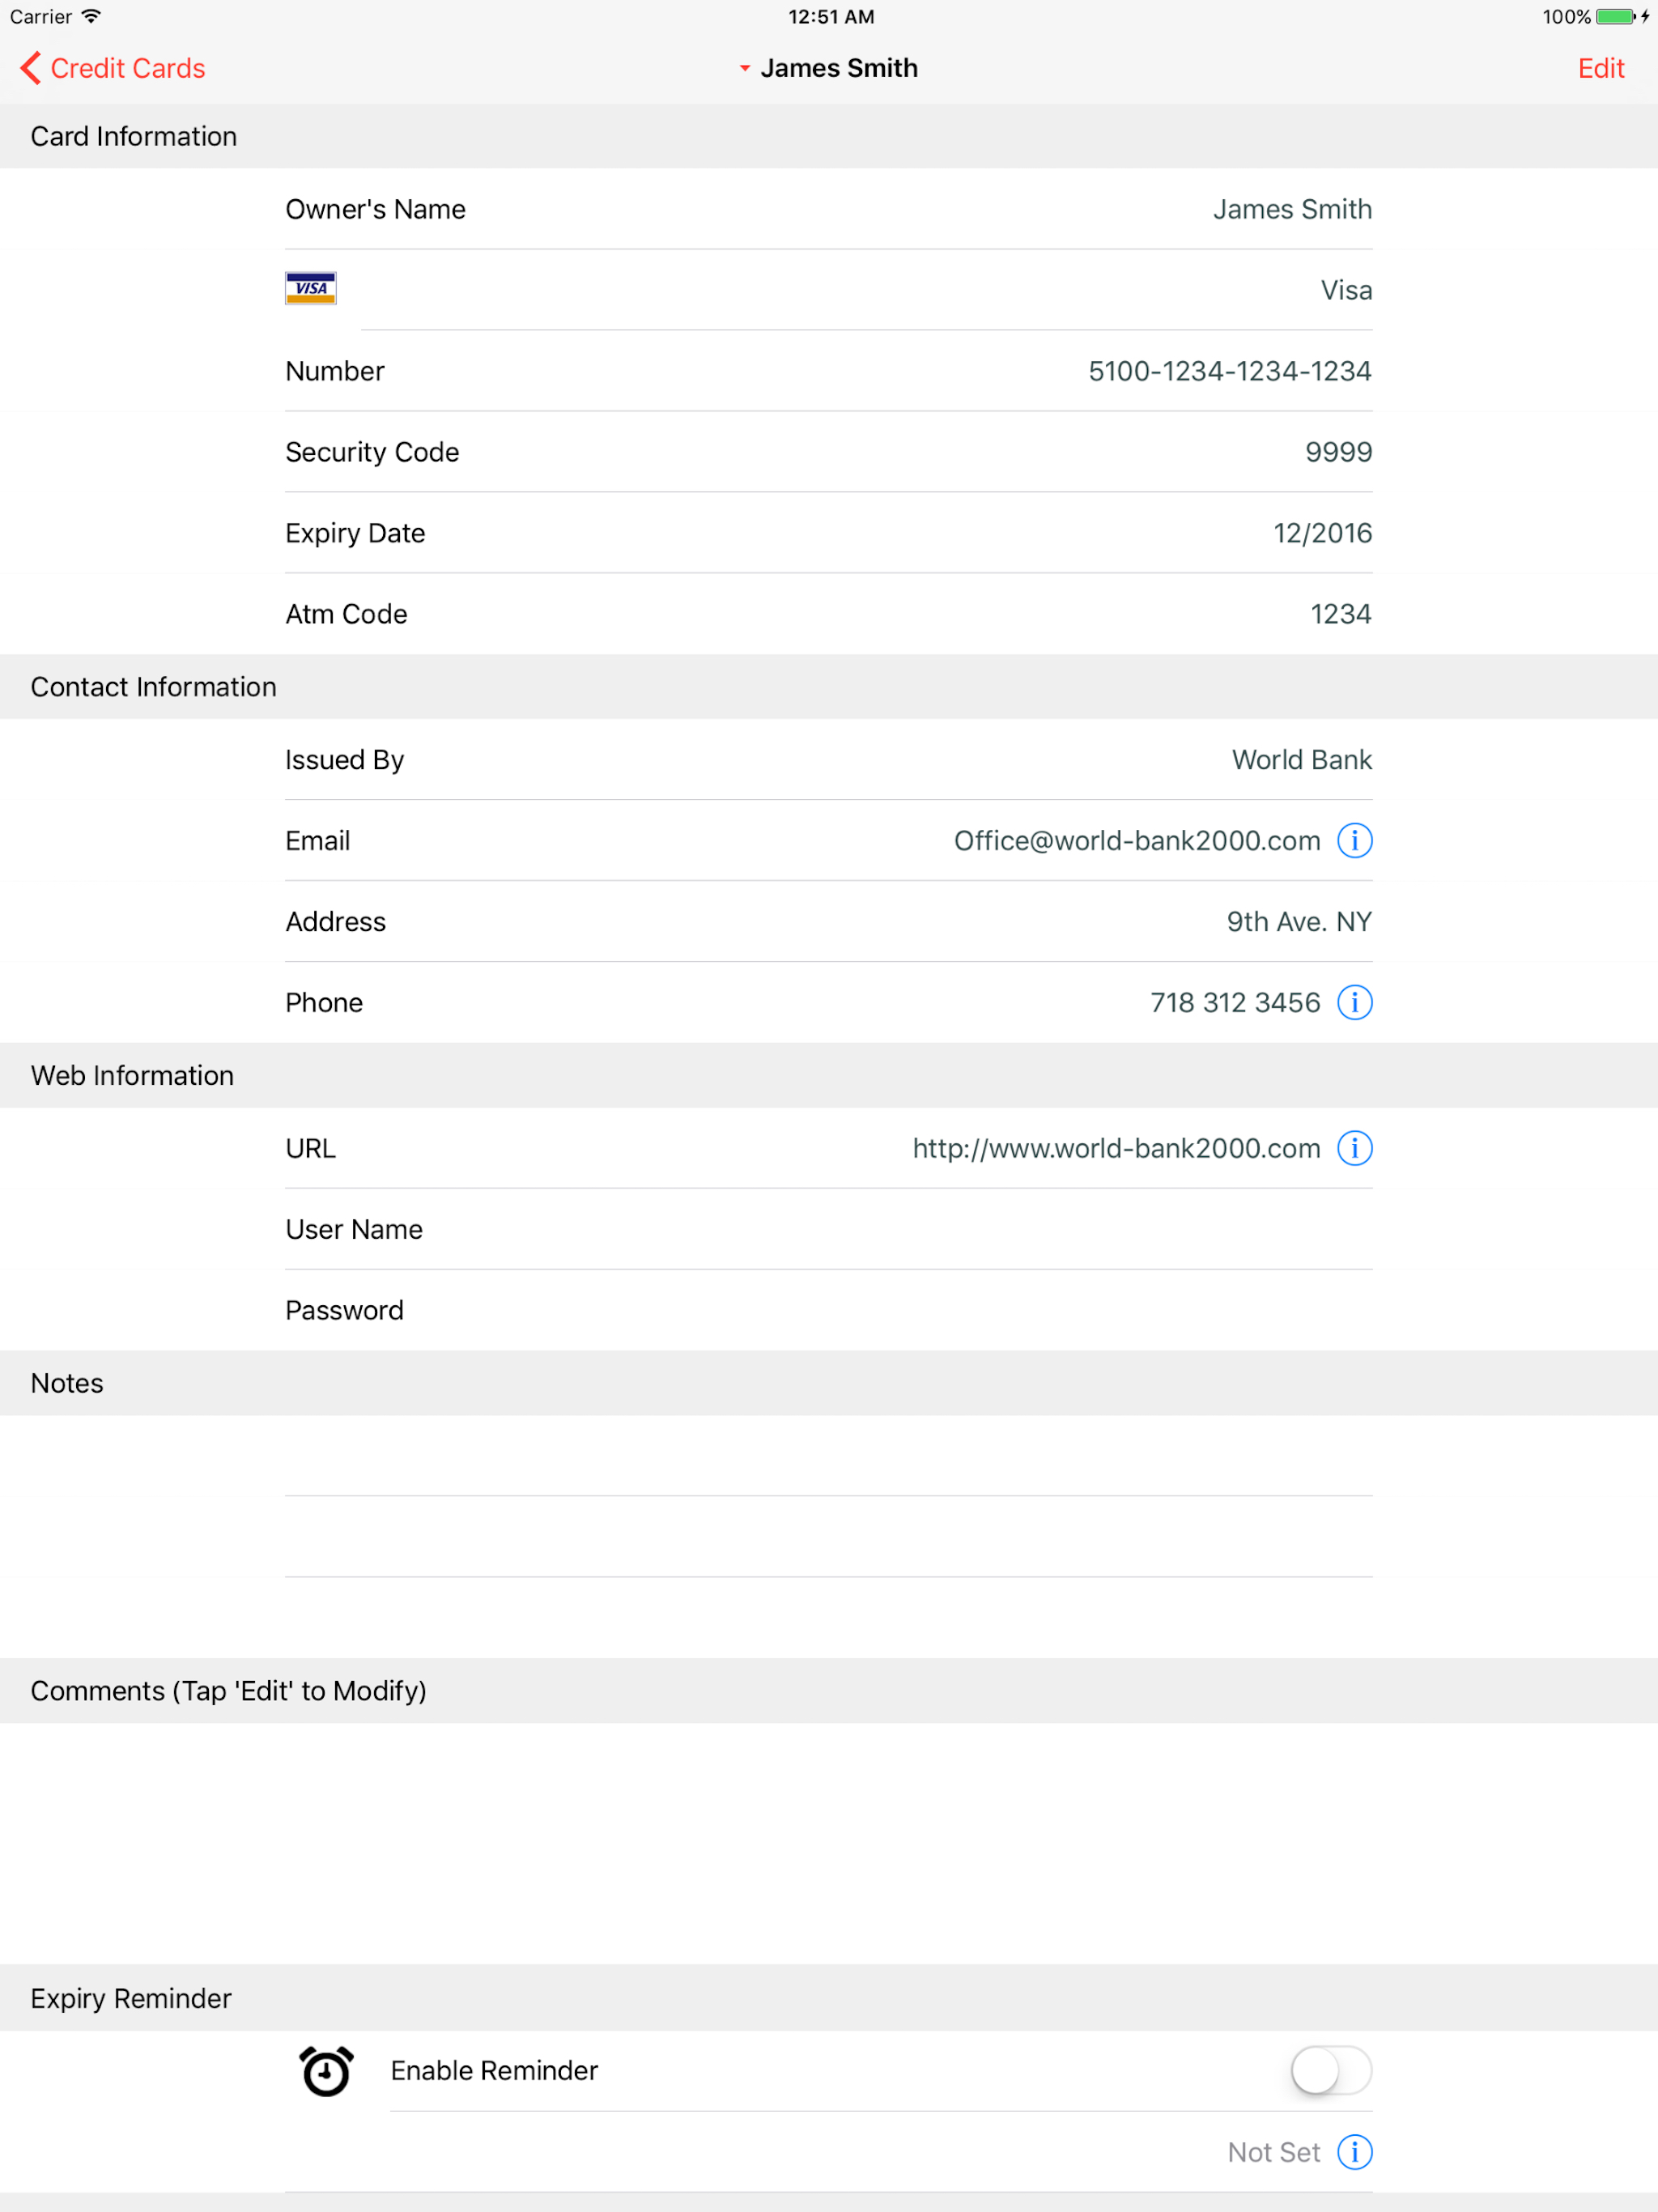Select the Security Code row
The image size is (1658, 2212).
pos(828,452)
